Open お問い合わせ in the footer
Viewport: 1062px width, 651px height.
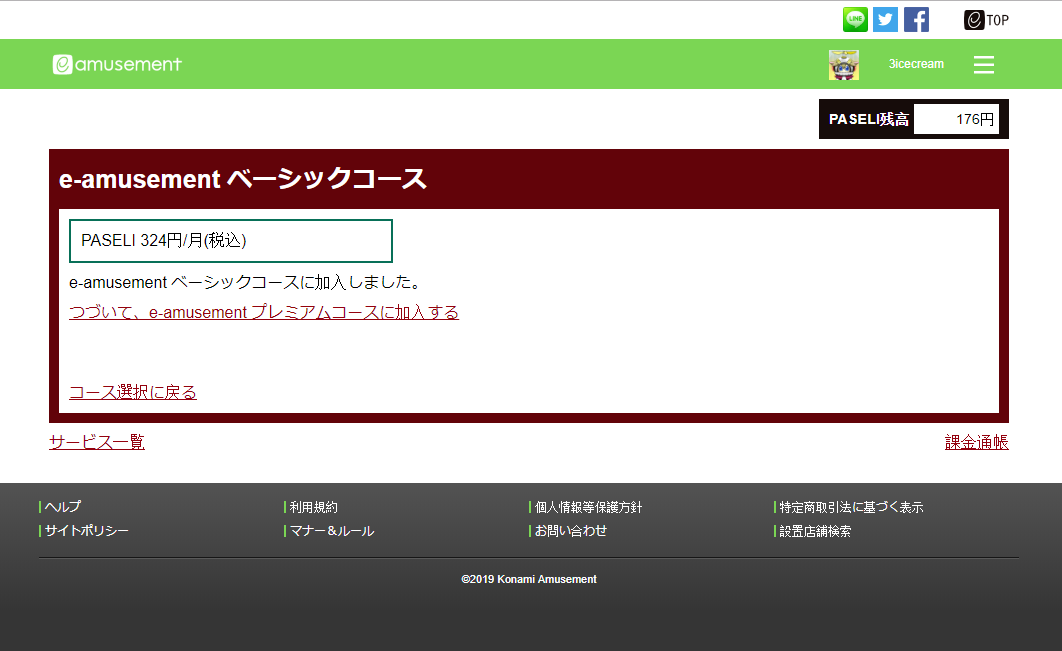[570, 531]
